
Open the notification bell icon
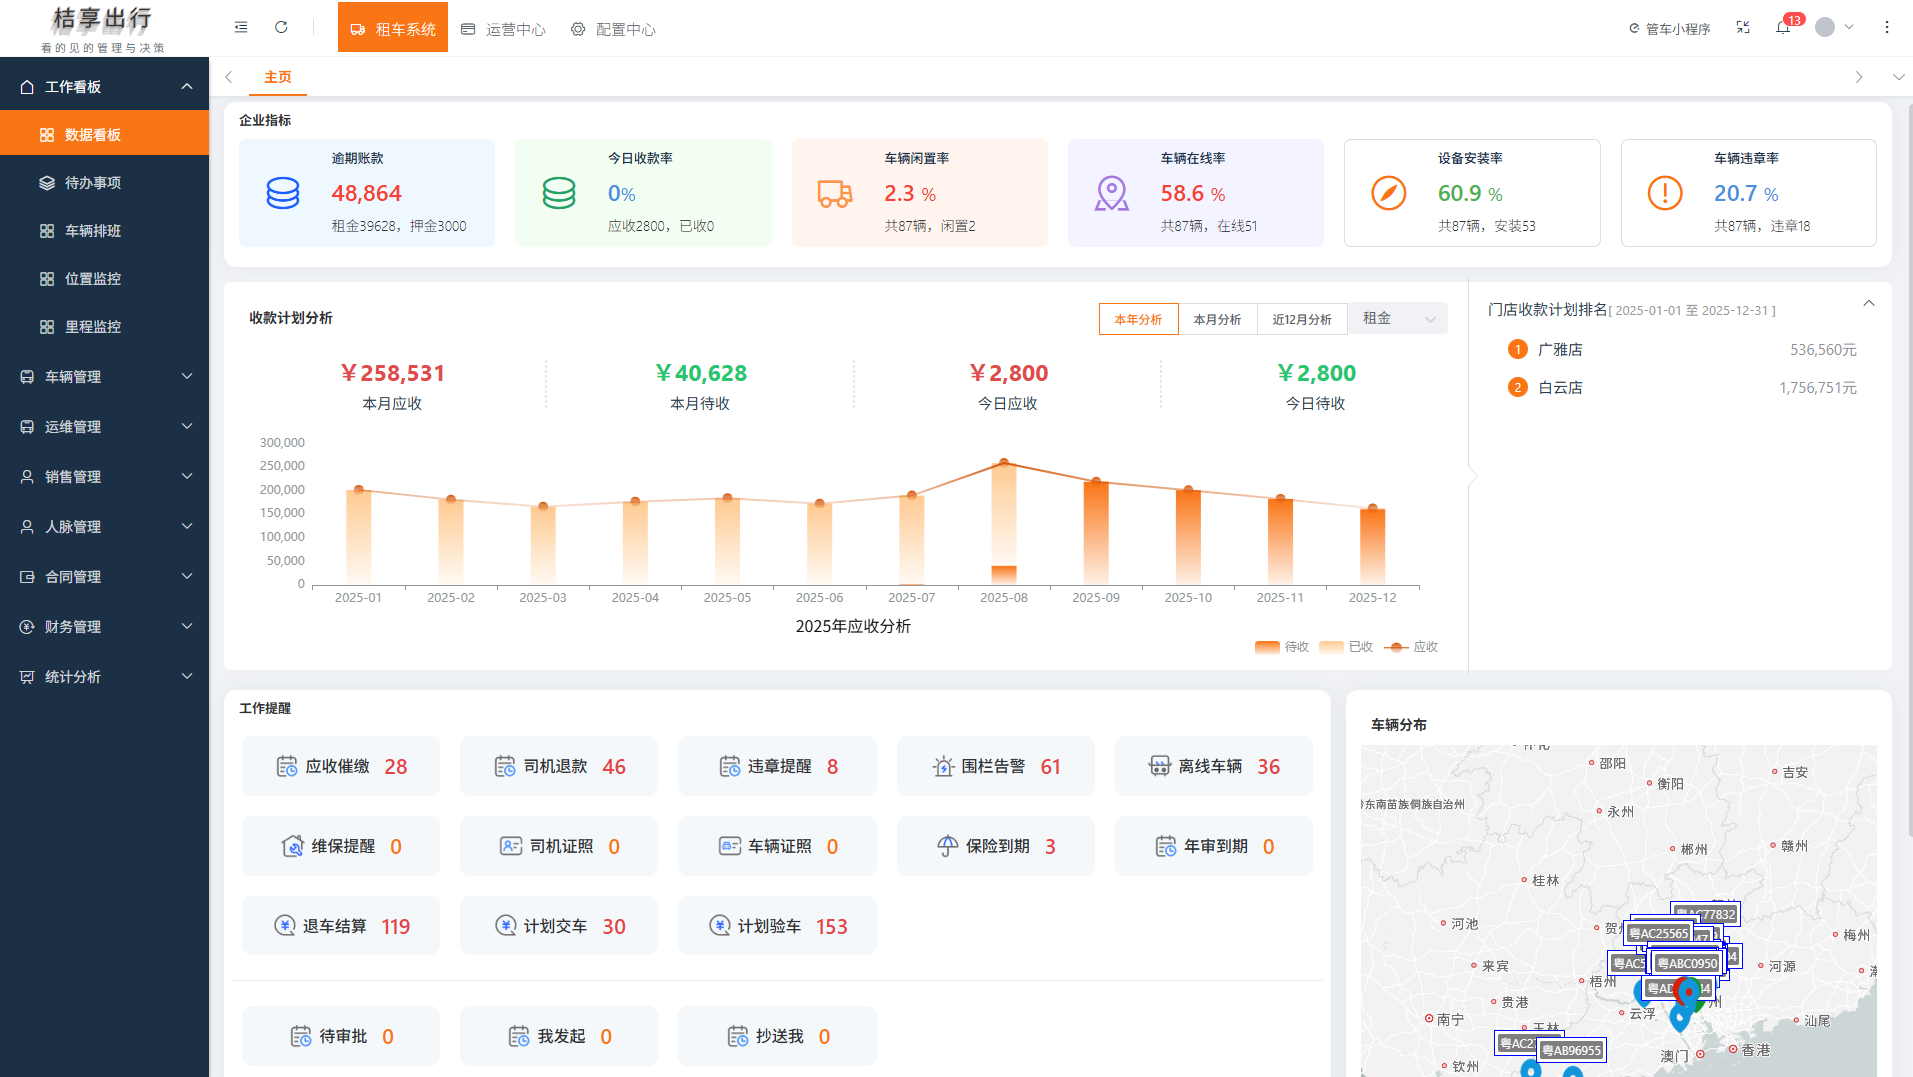click(1783, 28)
